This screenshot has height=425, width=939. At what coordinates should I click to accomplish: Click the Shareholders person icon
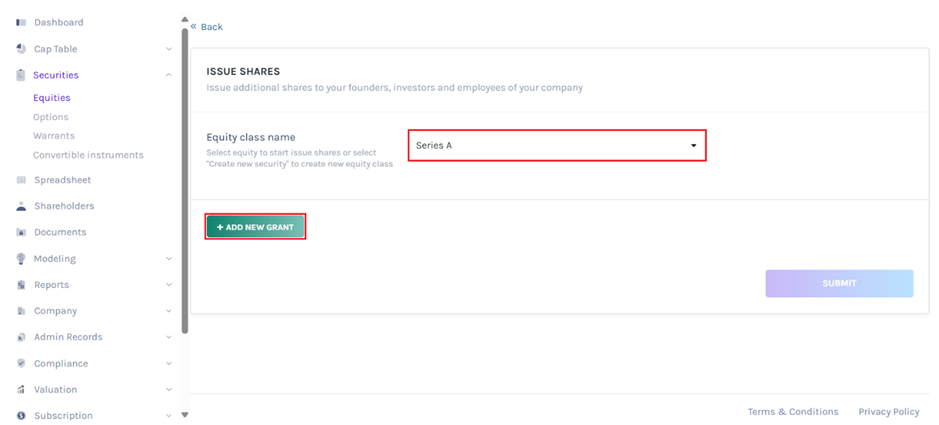click(21, 206)
